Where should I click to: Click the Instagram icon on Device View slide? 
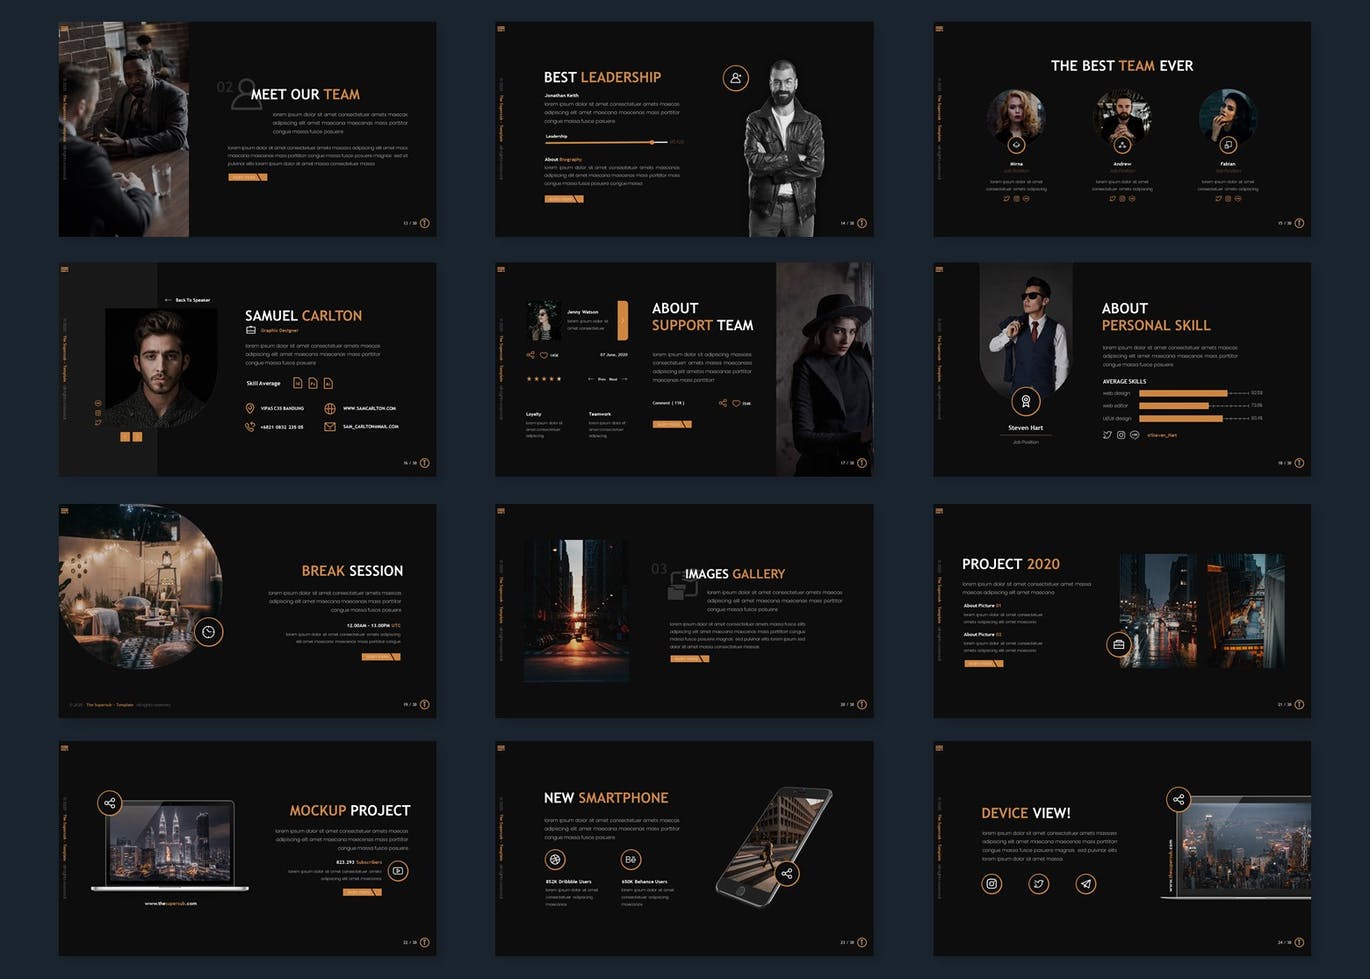pos(991,883)
